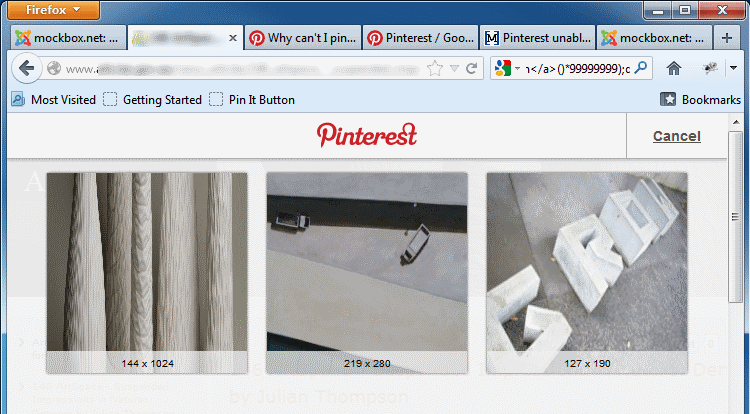The width and height of the screenshot is (750, 414).
Task: Go to the Home page icon
Action: click(x=673, y=68)
